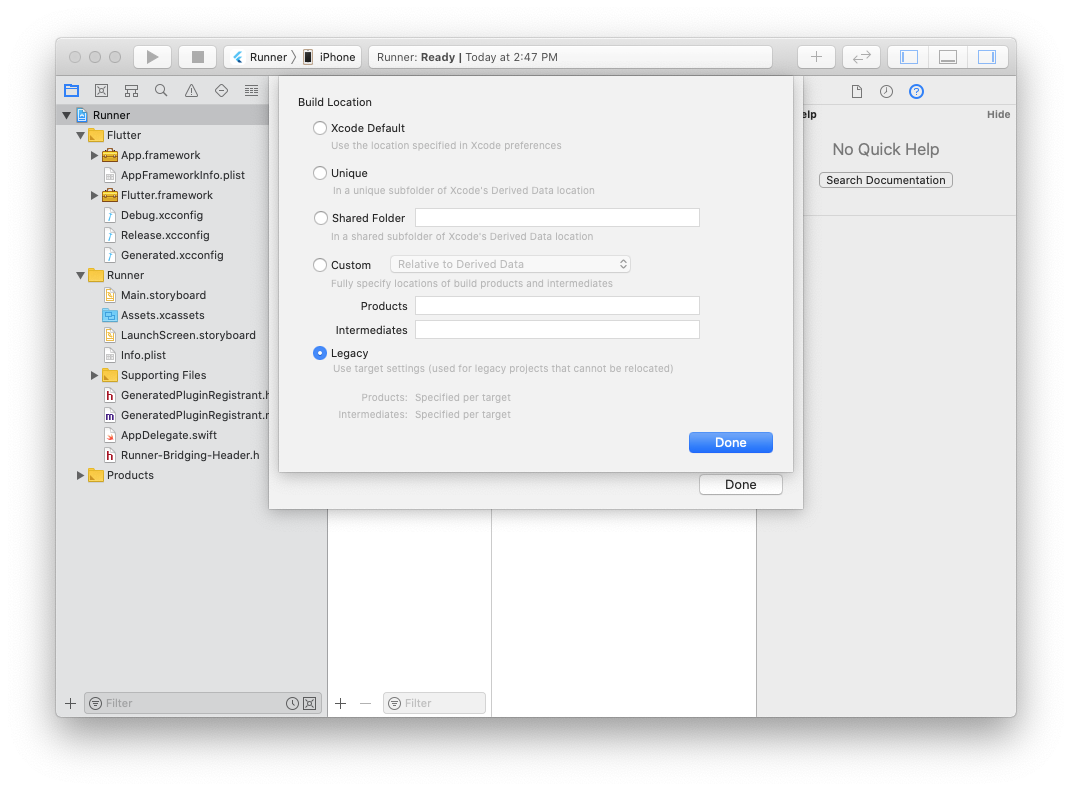Collapse the Runner project root
The width and height of the screenshot is (1072, 791).
tap(66, 115)
